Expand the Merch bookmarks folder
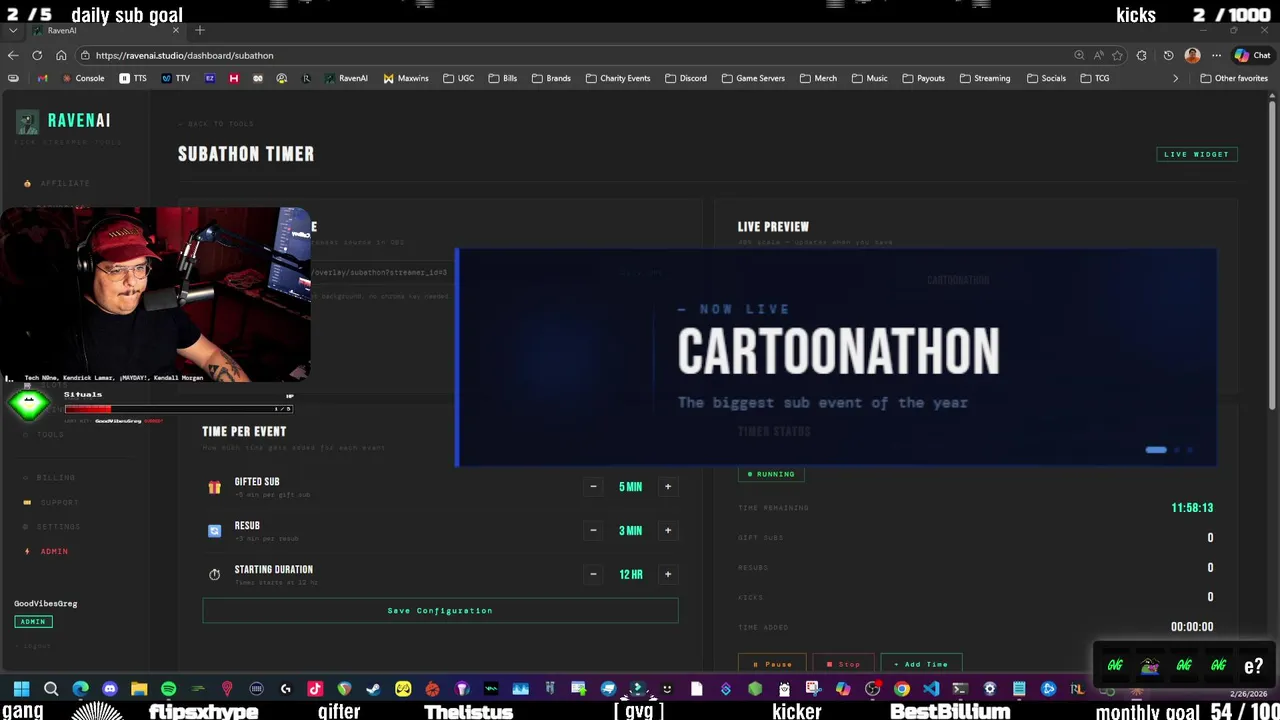This screenshot has height=720, width=1280. click(818, 78)
